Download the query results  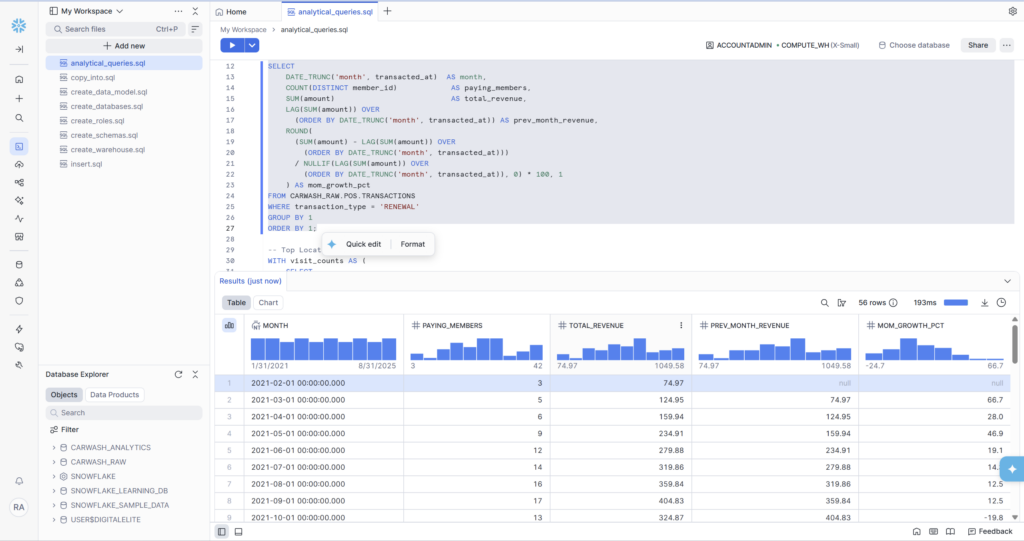[x=984, y=303]
